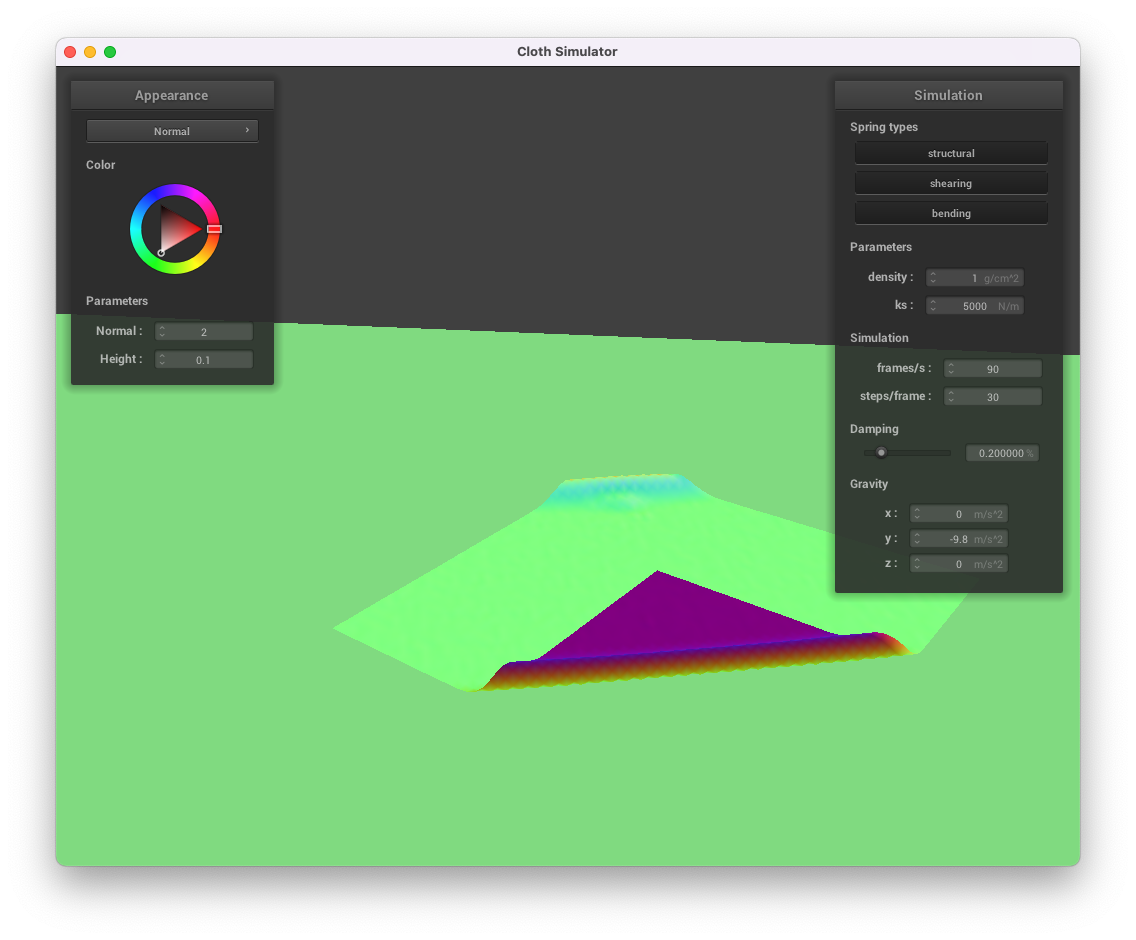This screenshot has height=940, width=1136.
Task: Click inside the red color triangle
Action: [x=176, y=228]
